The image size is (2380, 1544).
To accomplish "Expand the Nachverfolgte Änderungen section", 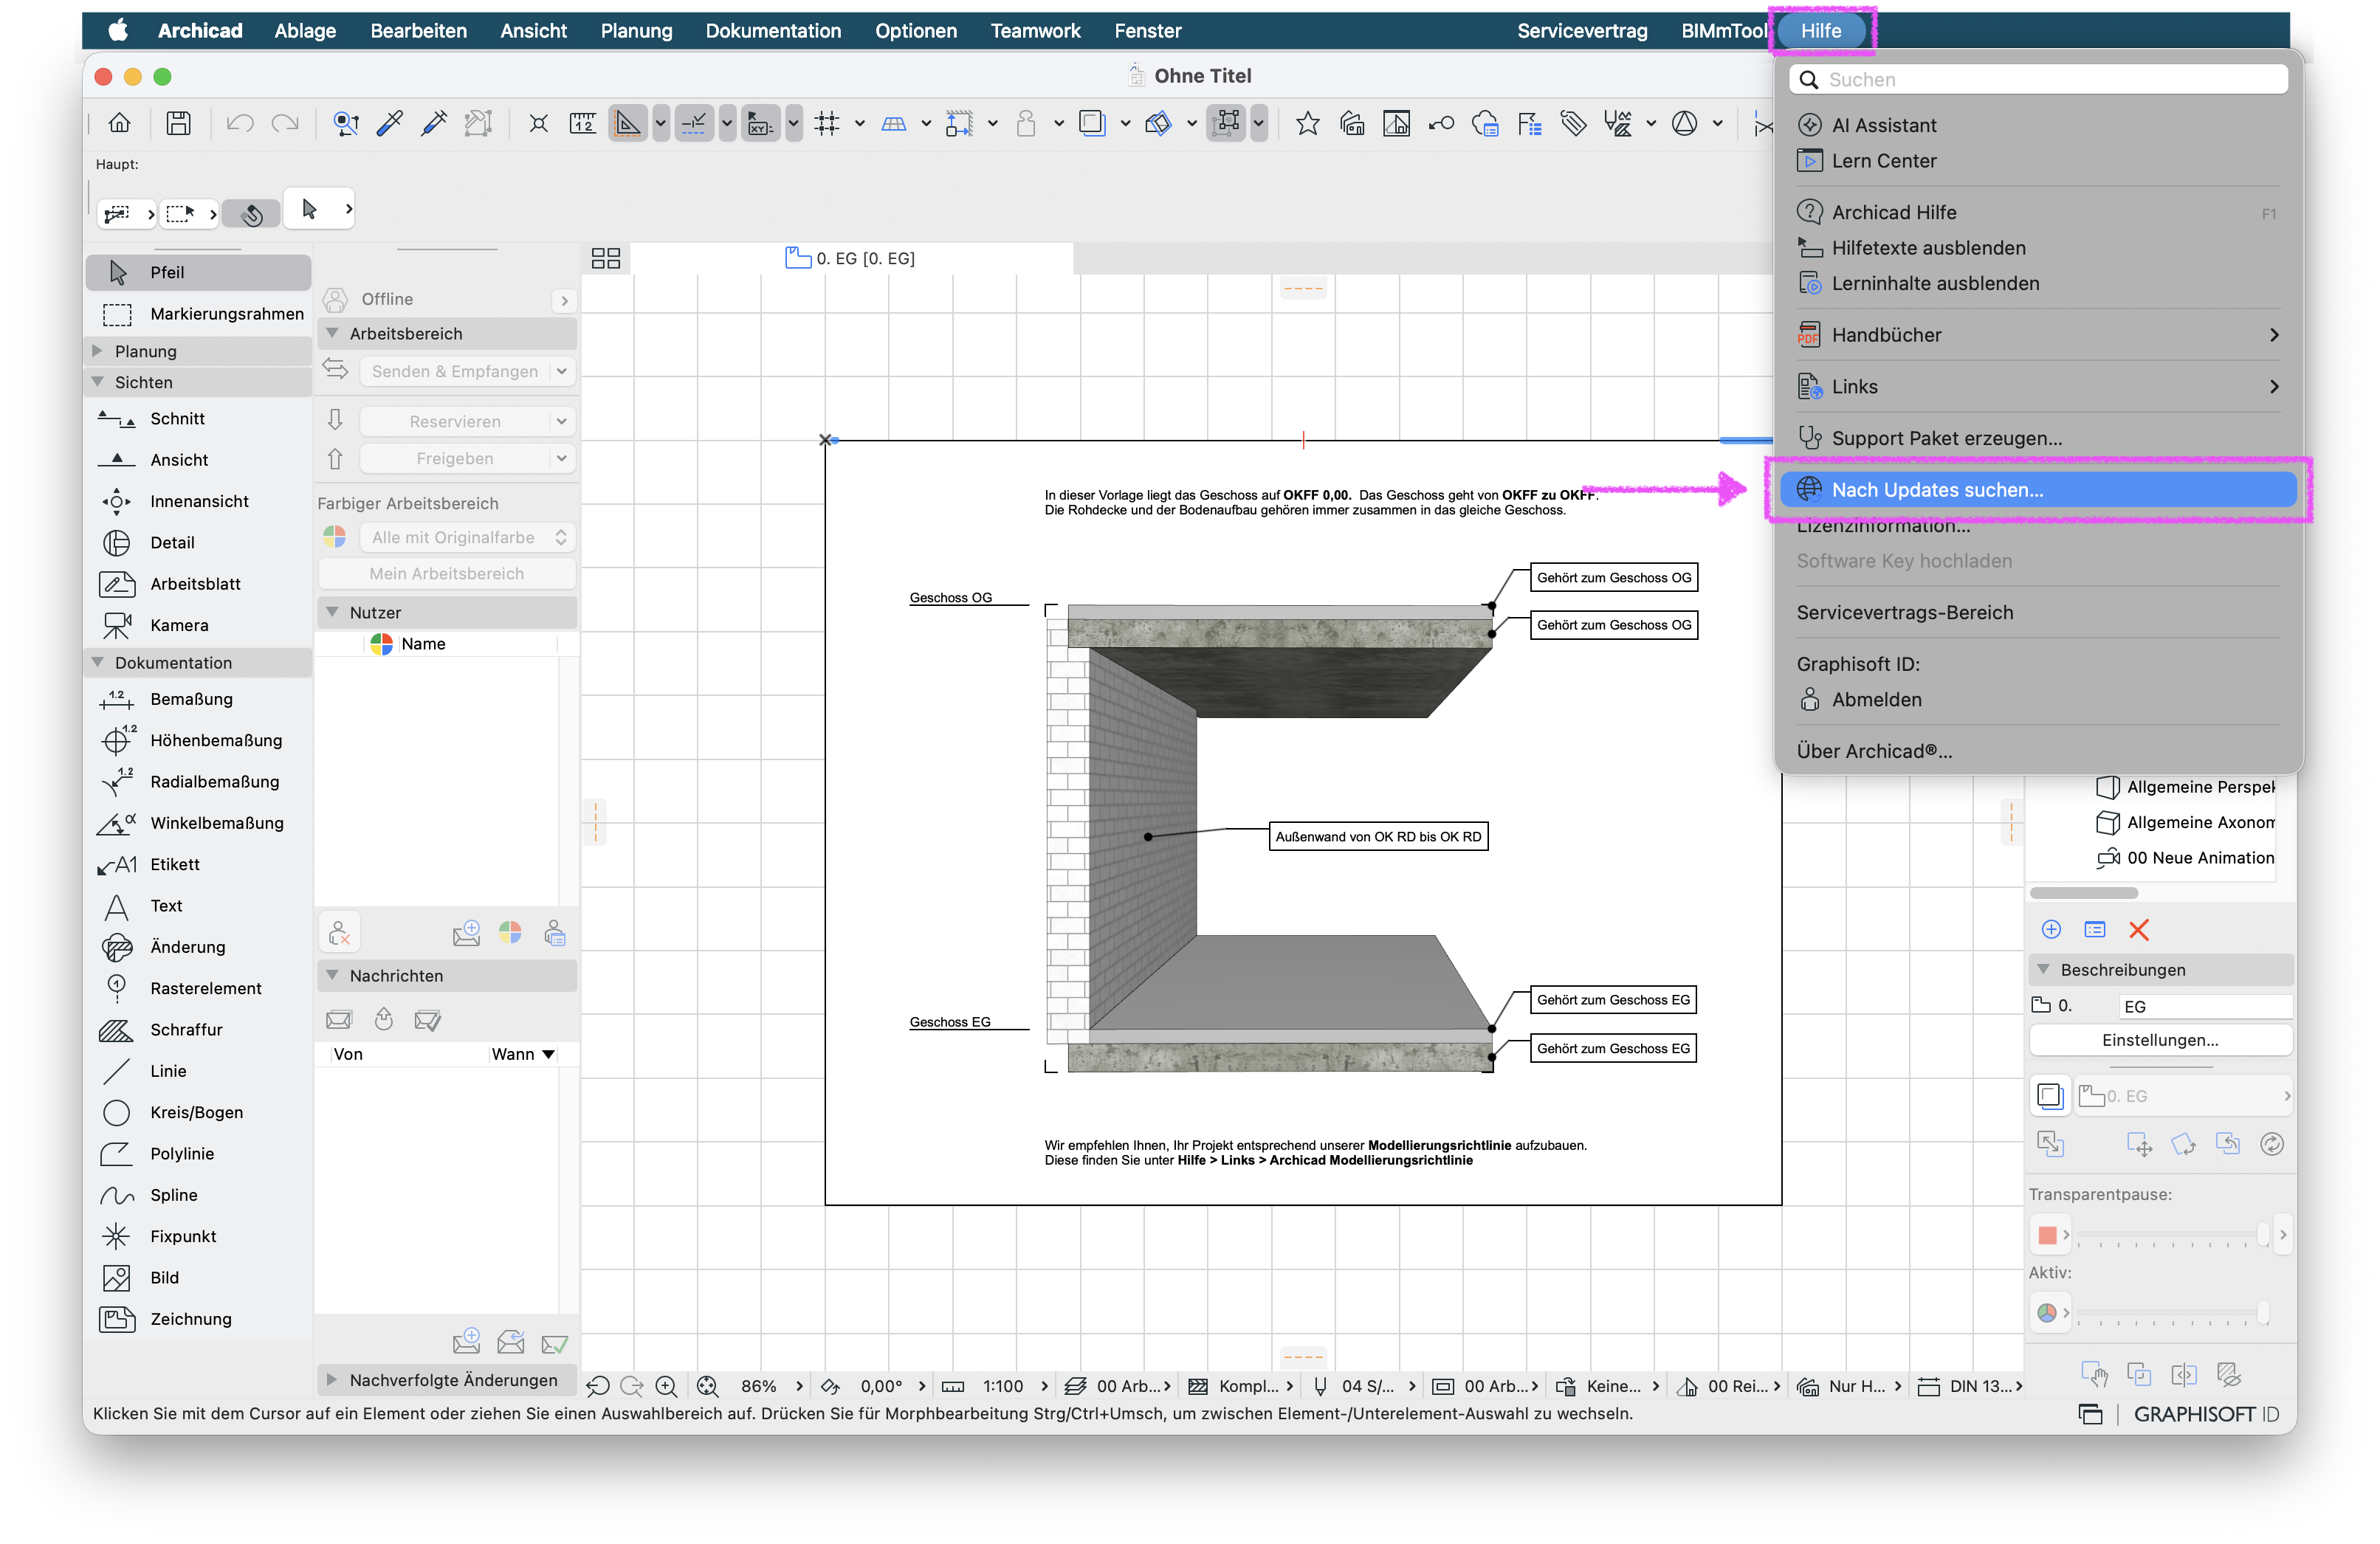I will [333, 1380].
